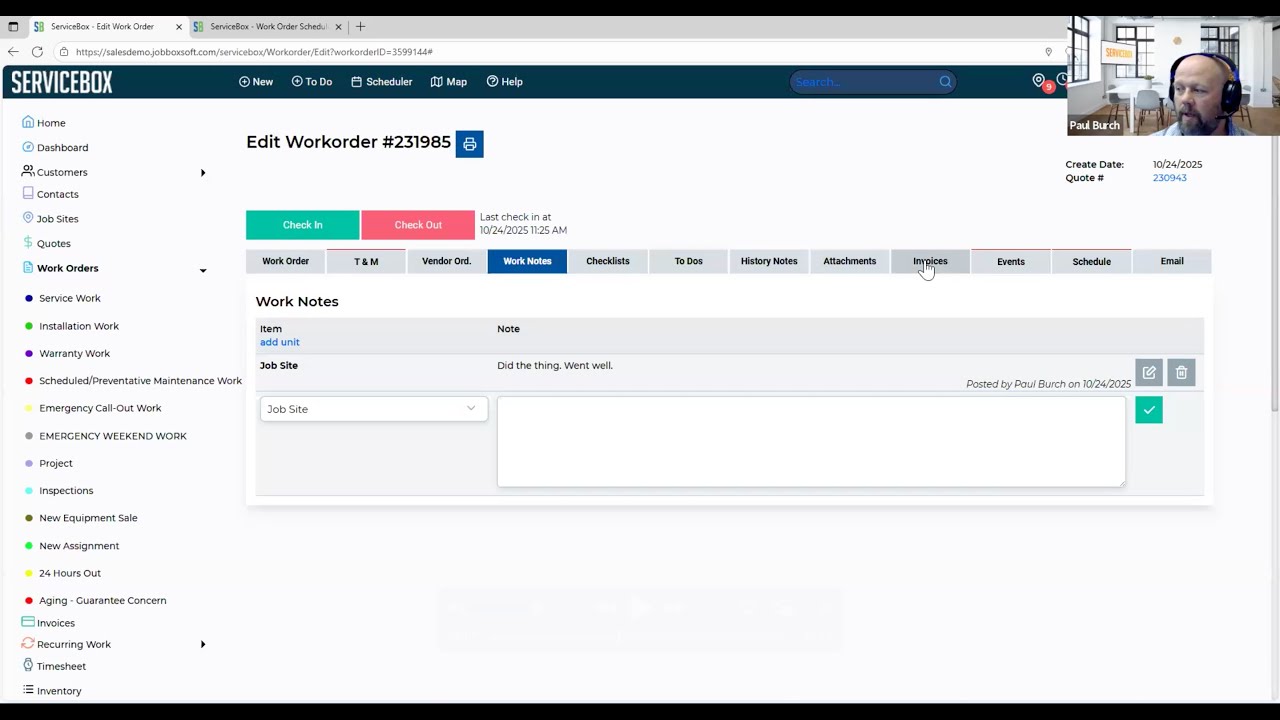1280x720 pixels.
Task: Open the Job Site item dropdown
Action: (x=374, y=409)
